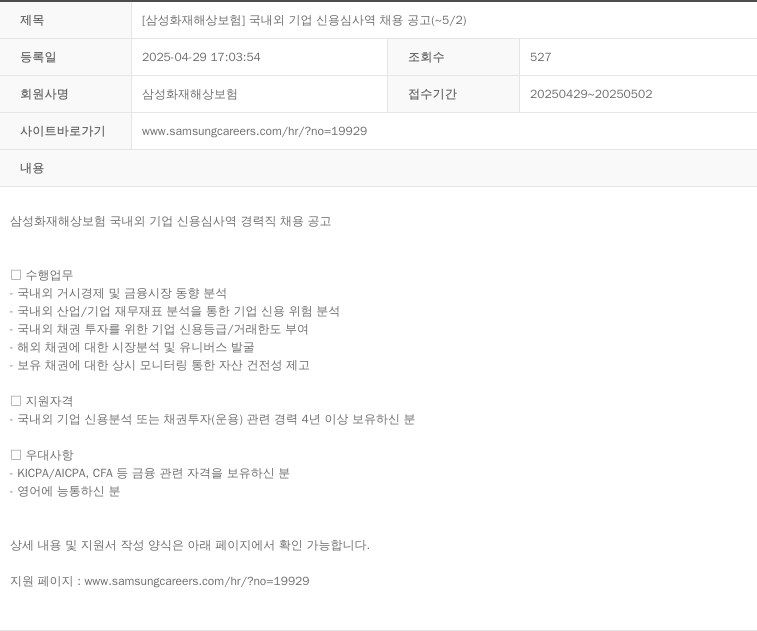Click the □ 우대사항 section heading
This screenshot has width=757, height=631.
coord(42,455)
